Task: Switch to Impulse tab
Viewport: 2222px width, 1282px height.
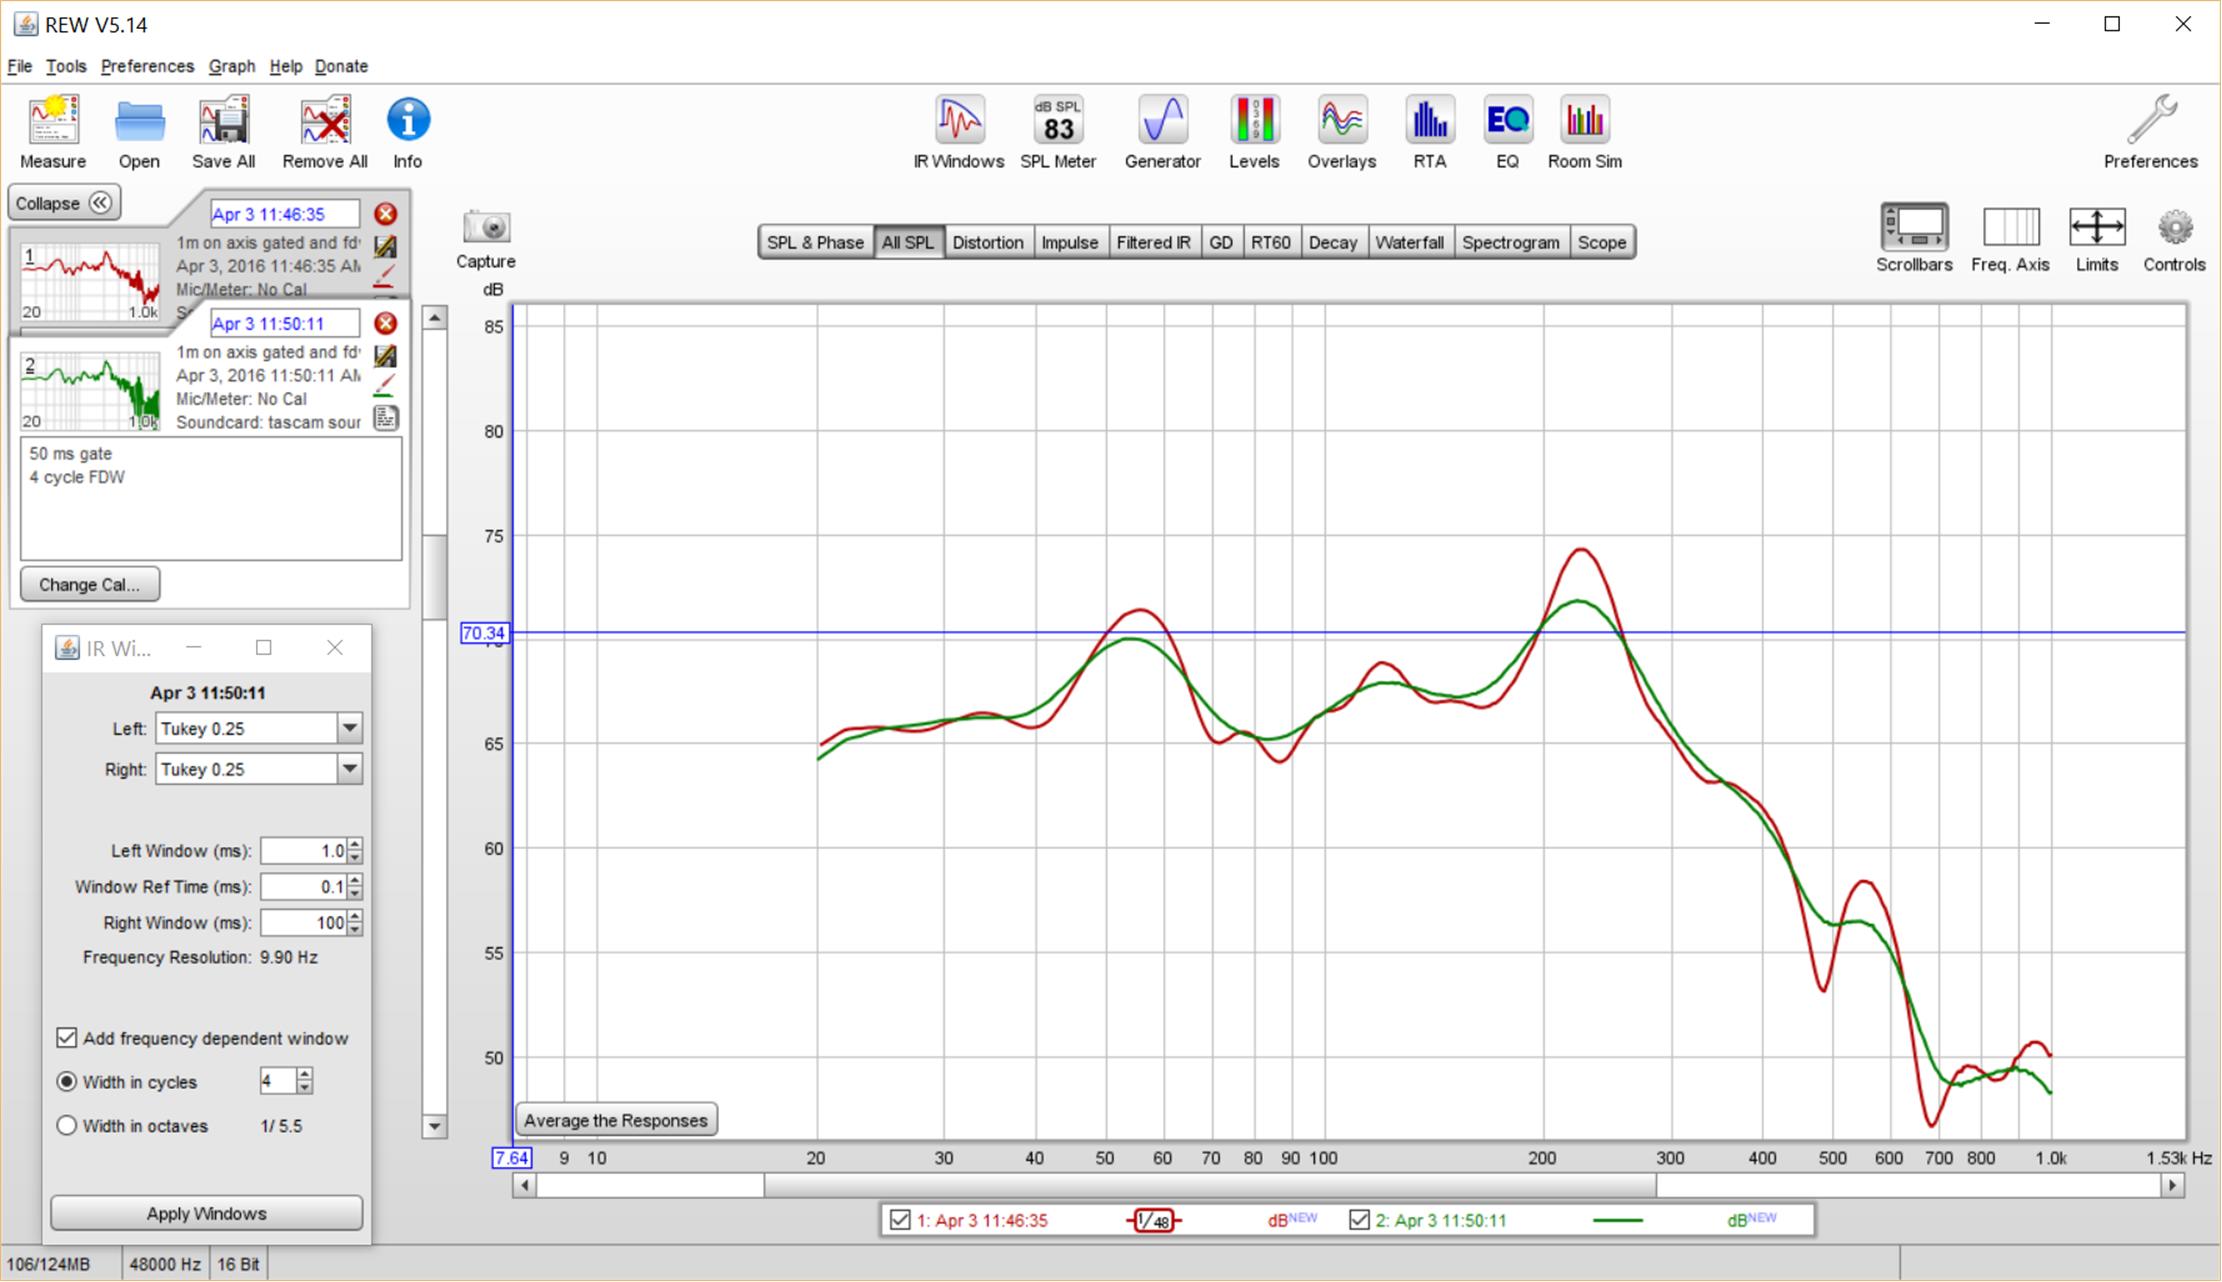Action: (x=1069, y=242)
